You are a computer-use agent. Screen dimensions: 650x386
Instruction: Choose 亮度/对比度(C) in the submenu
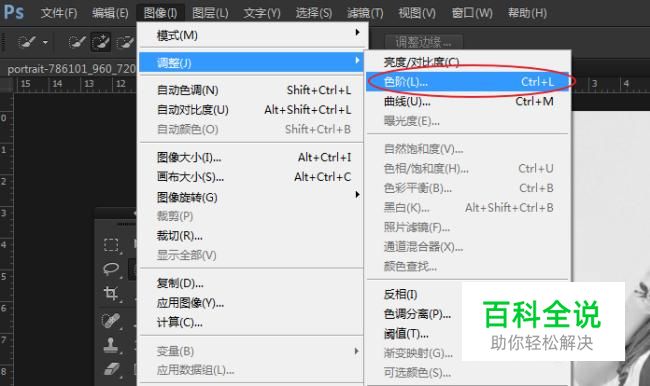(468, 62)
